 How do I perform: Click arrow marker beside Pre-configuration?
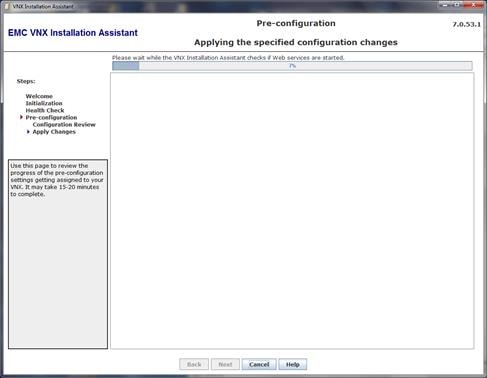click(21, 117)
